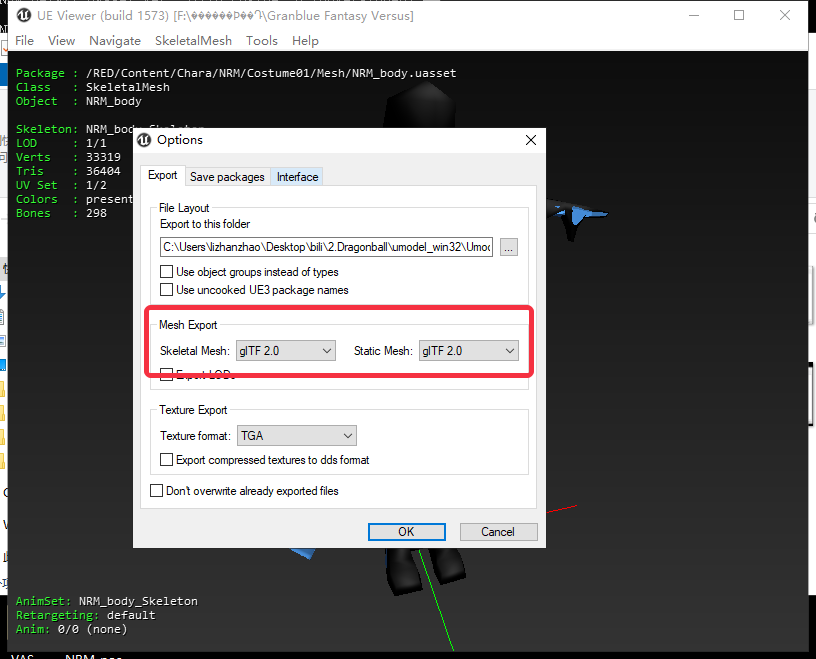Click the Options dialog Unreal logo icon
Screen dimensions: 816x659
pyautogui.click(x=144, y=140)
